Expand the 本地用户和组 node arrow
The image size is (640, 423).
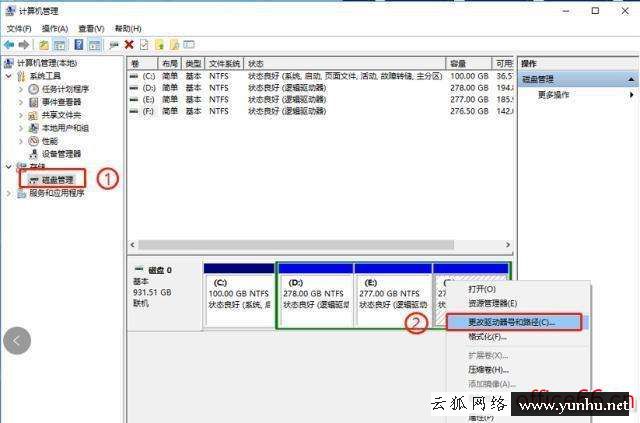(21, 128)
